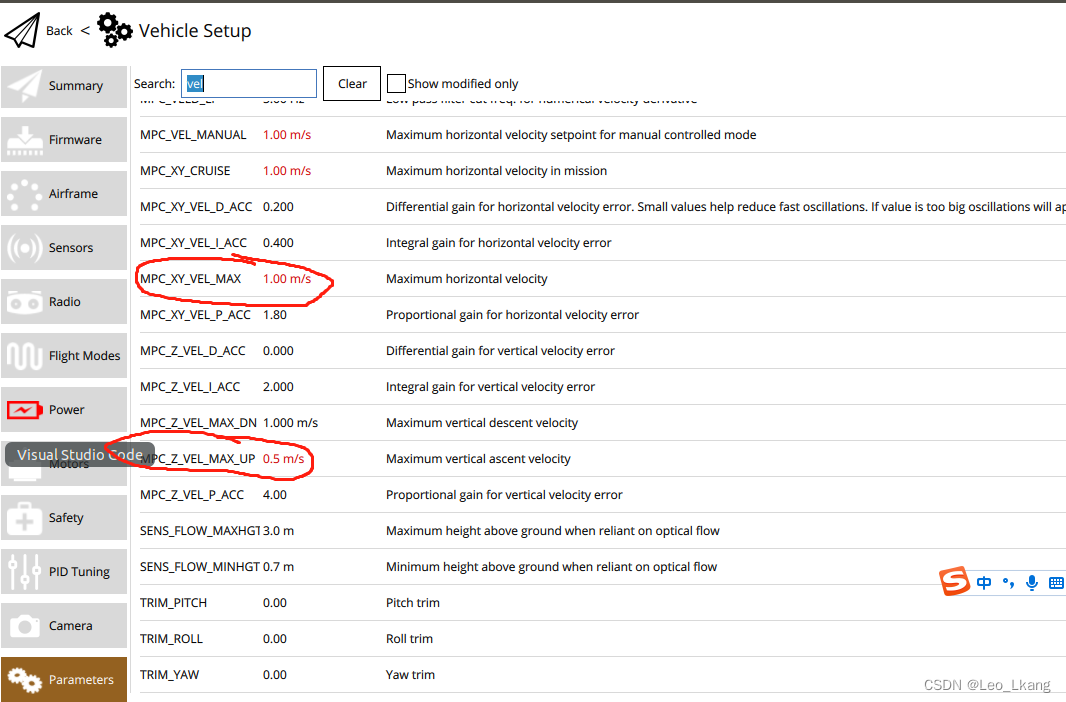This screenshot has height=702, width=1066.
Task: Open Parameters page via gears icon
Action: click(x=24, y=679)
